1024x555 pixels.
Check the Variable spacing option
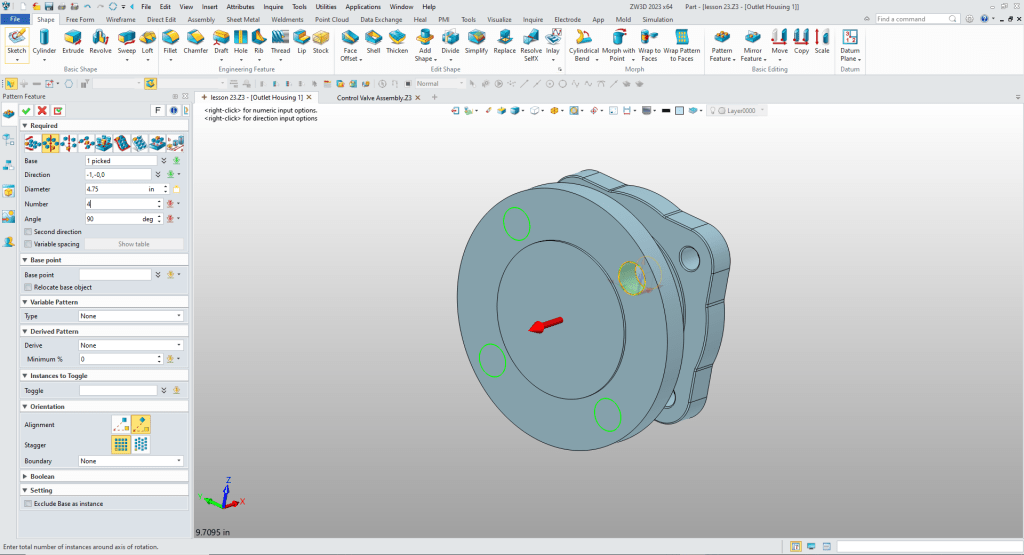pos(27,243)
